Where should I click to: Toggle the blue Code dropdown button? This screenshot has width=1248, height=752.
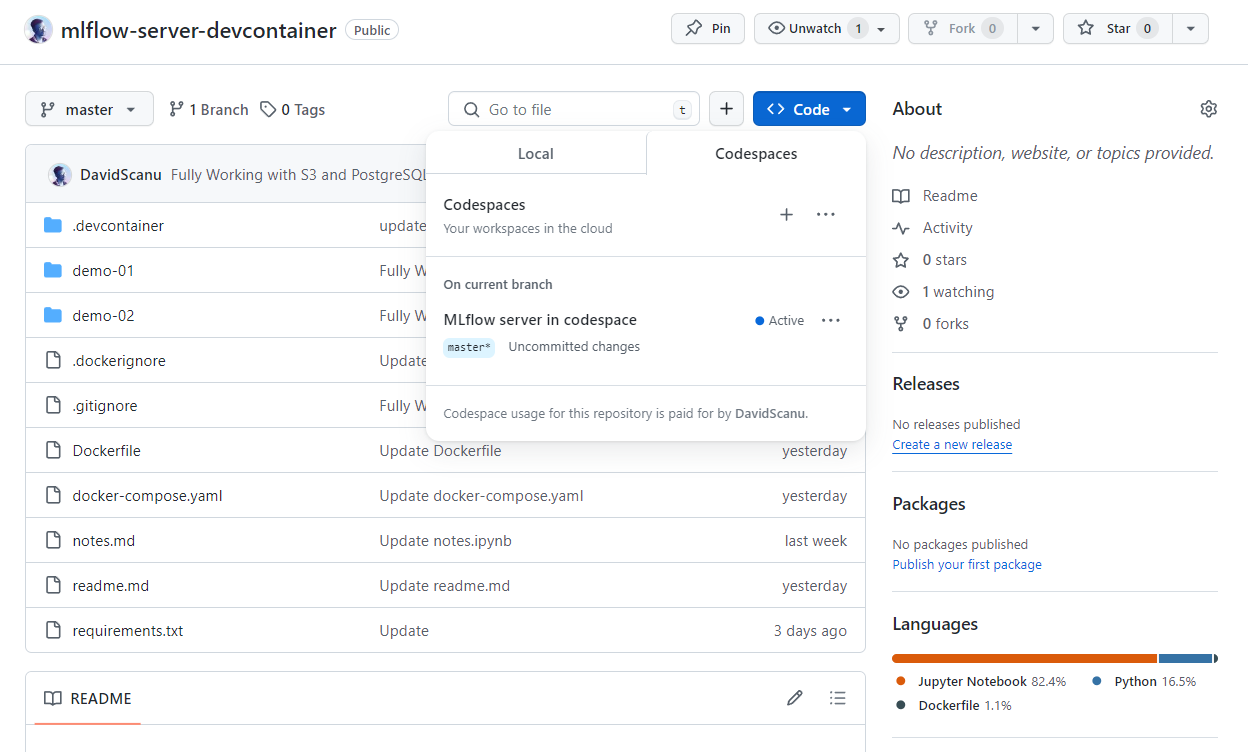click(809, 109)
